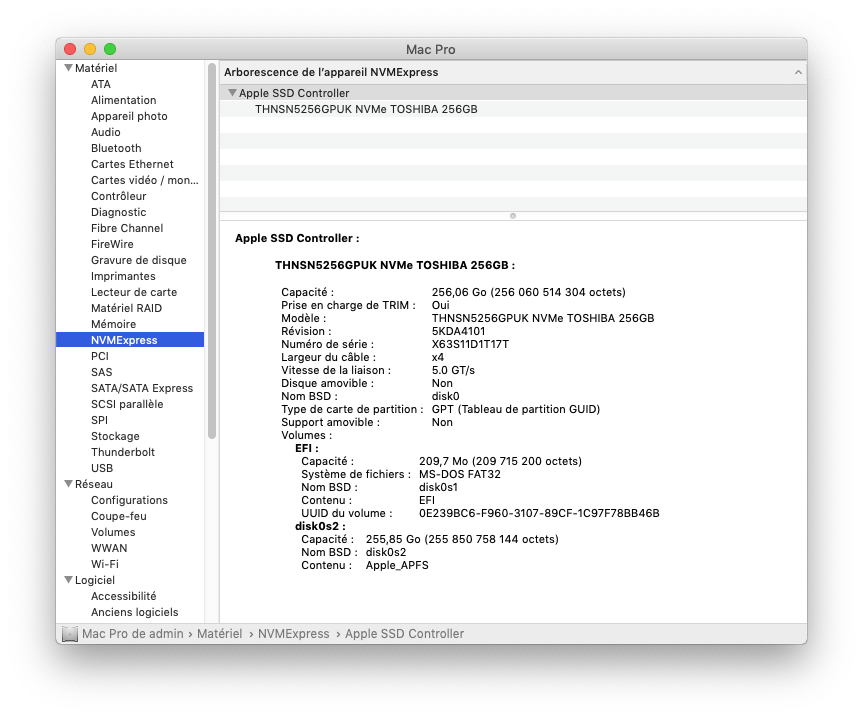This screenshot has height=718, width=863.
Task: Select Coupe-feu under Réseau
Action: click(x=119, y=516)
